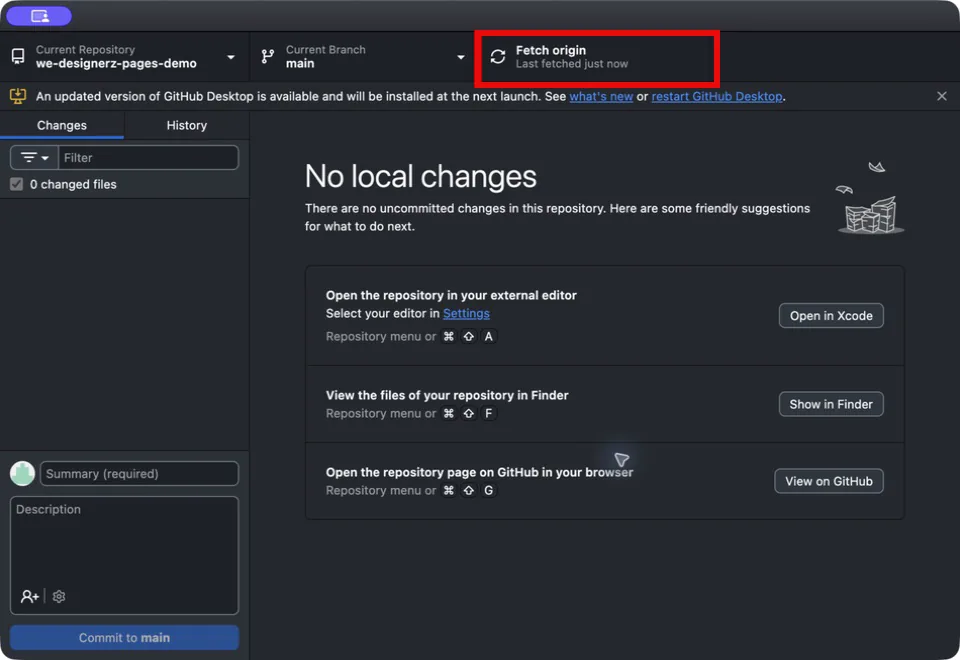The height and width of the screenshot is (660, 960).
Task: Dismiss the update banner with X
Action: pos(942,96)
